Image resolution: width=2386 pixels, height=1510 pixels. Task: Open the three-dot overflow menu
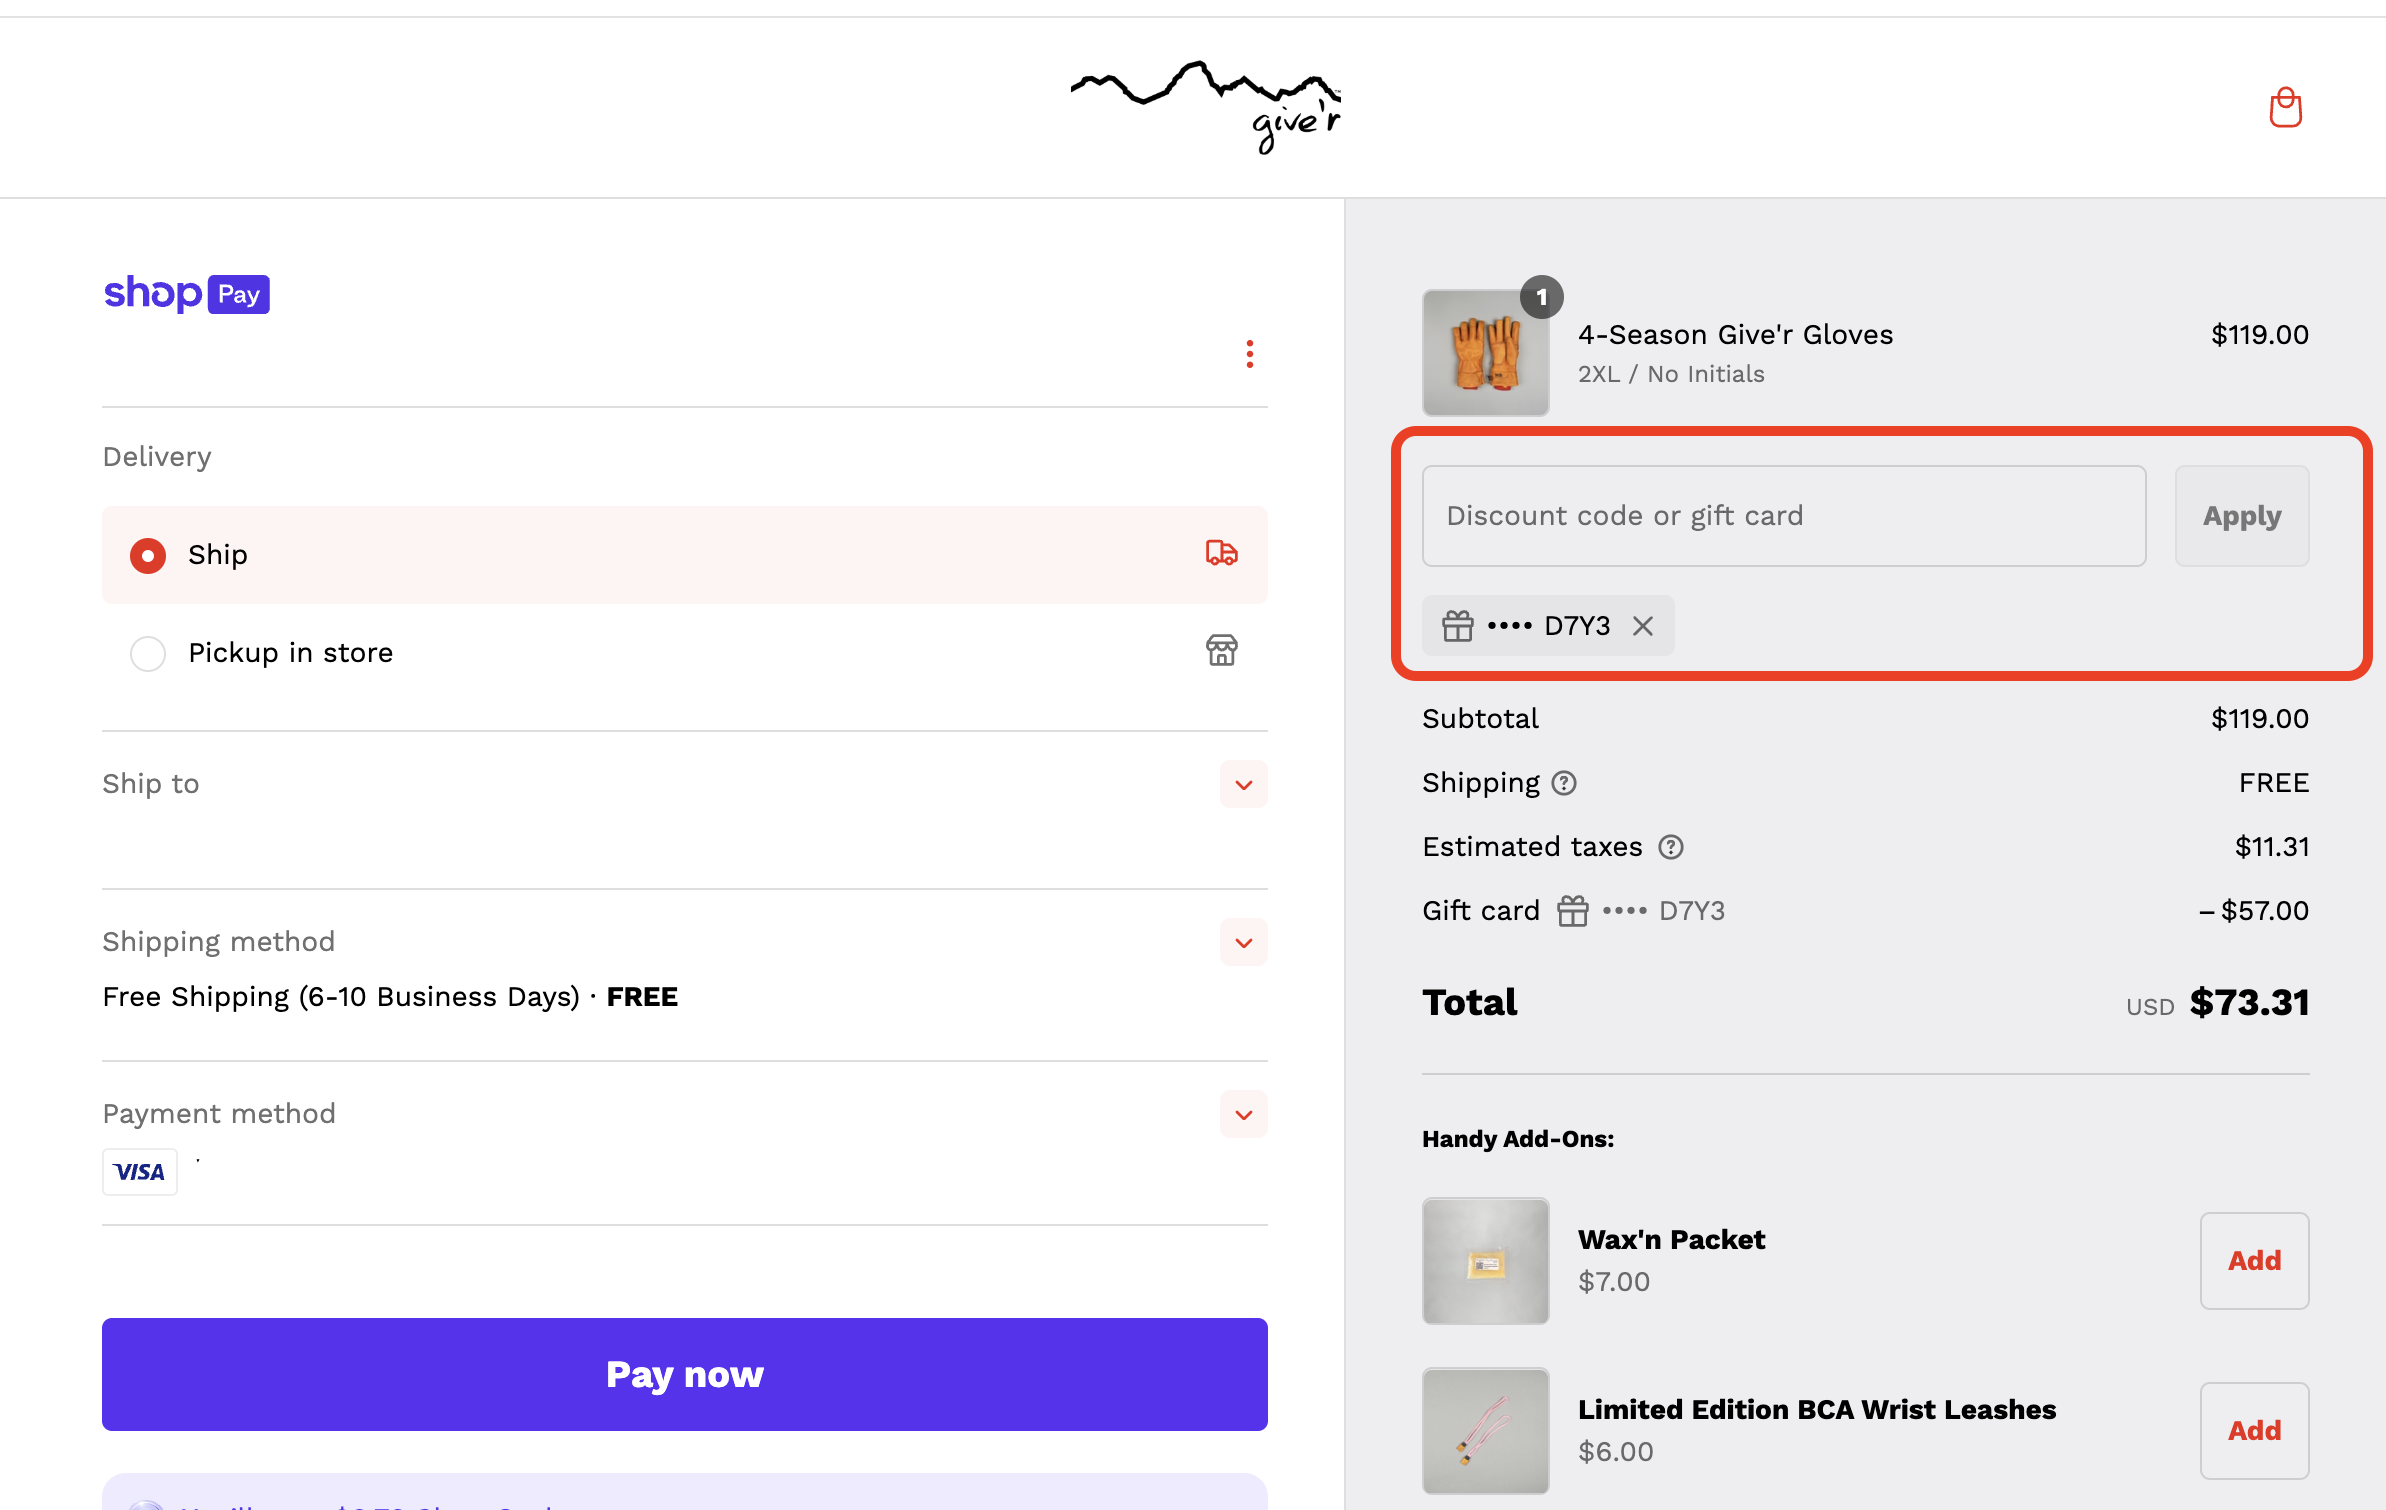click(1250, 353)
